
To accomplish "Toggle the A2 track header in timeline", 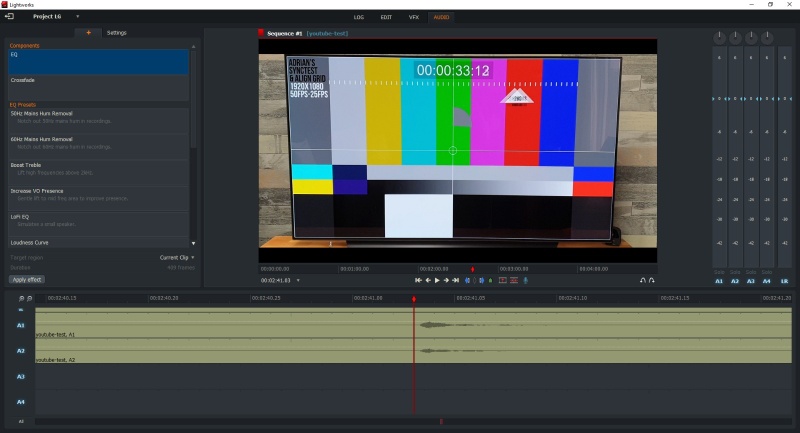I will (20, 351).
